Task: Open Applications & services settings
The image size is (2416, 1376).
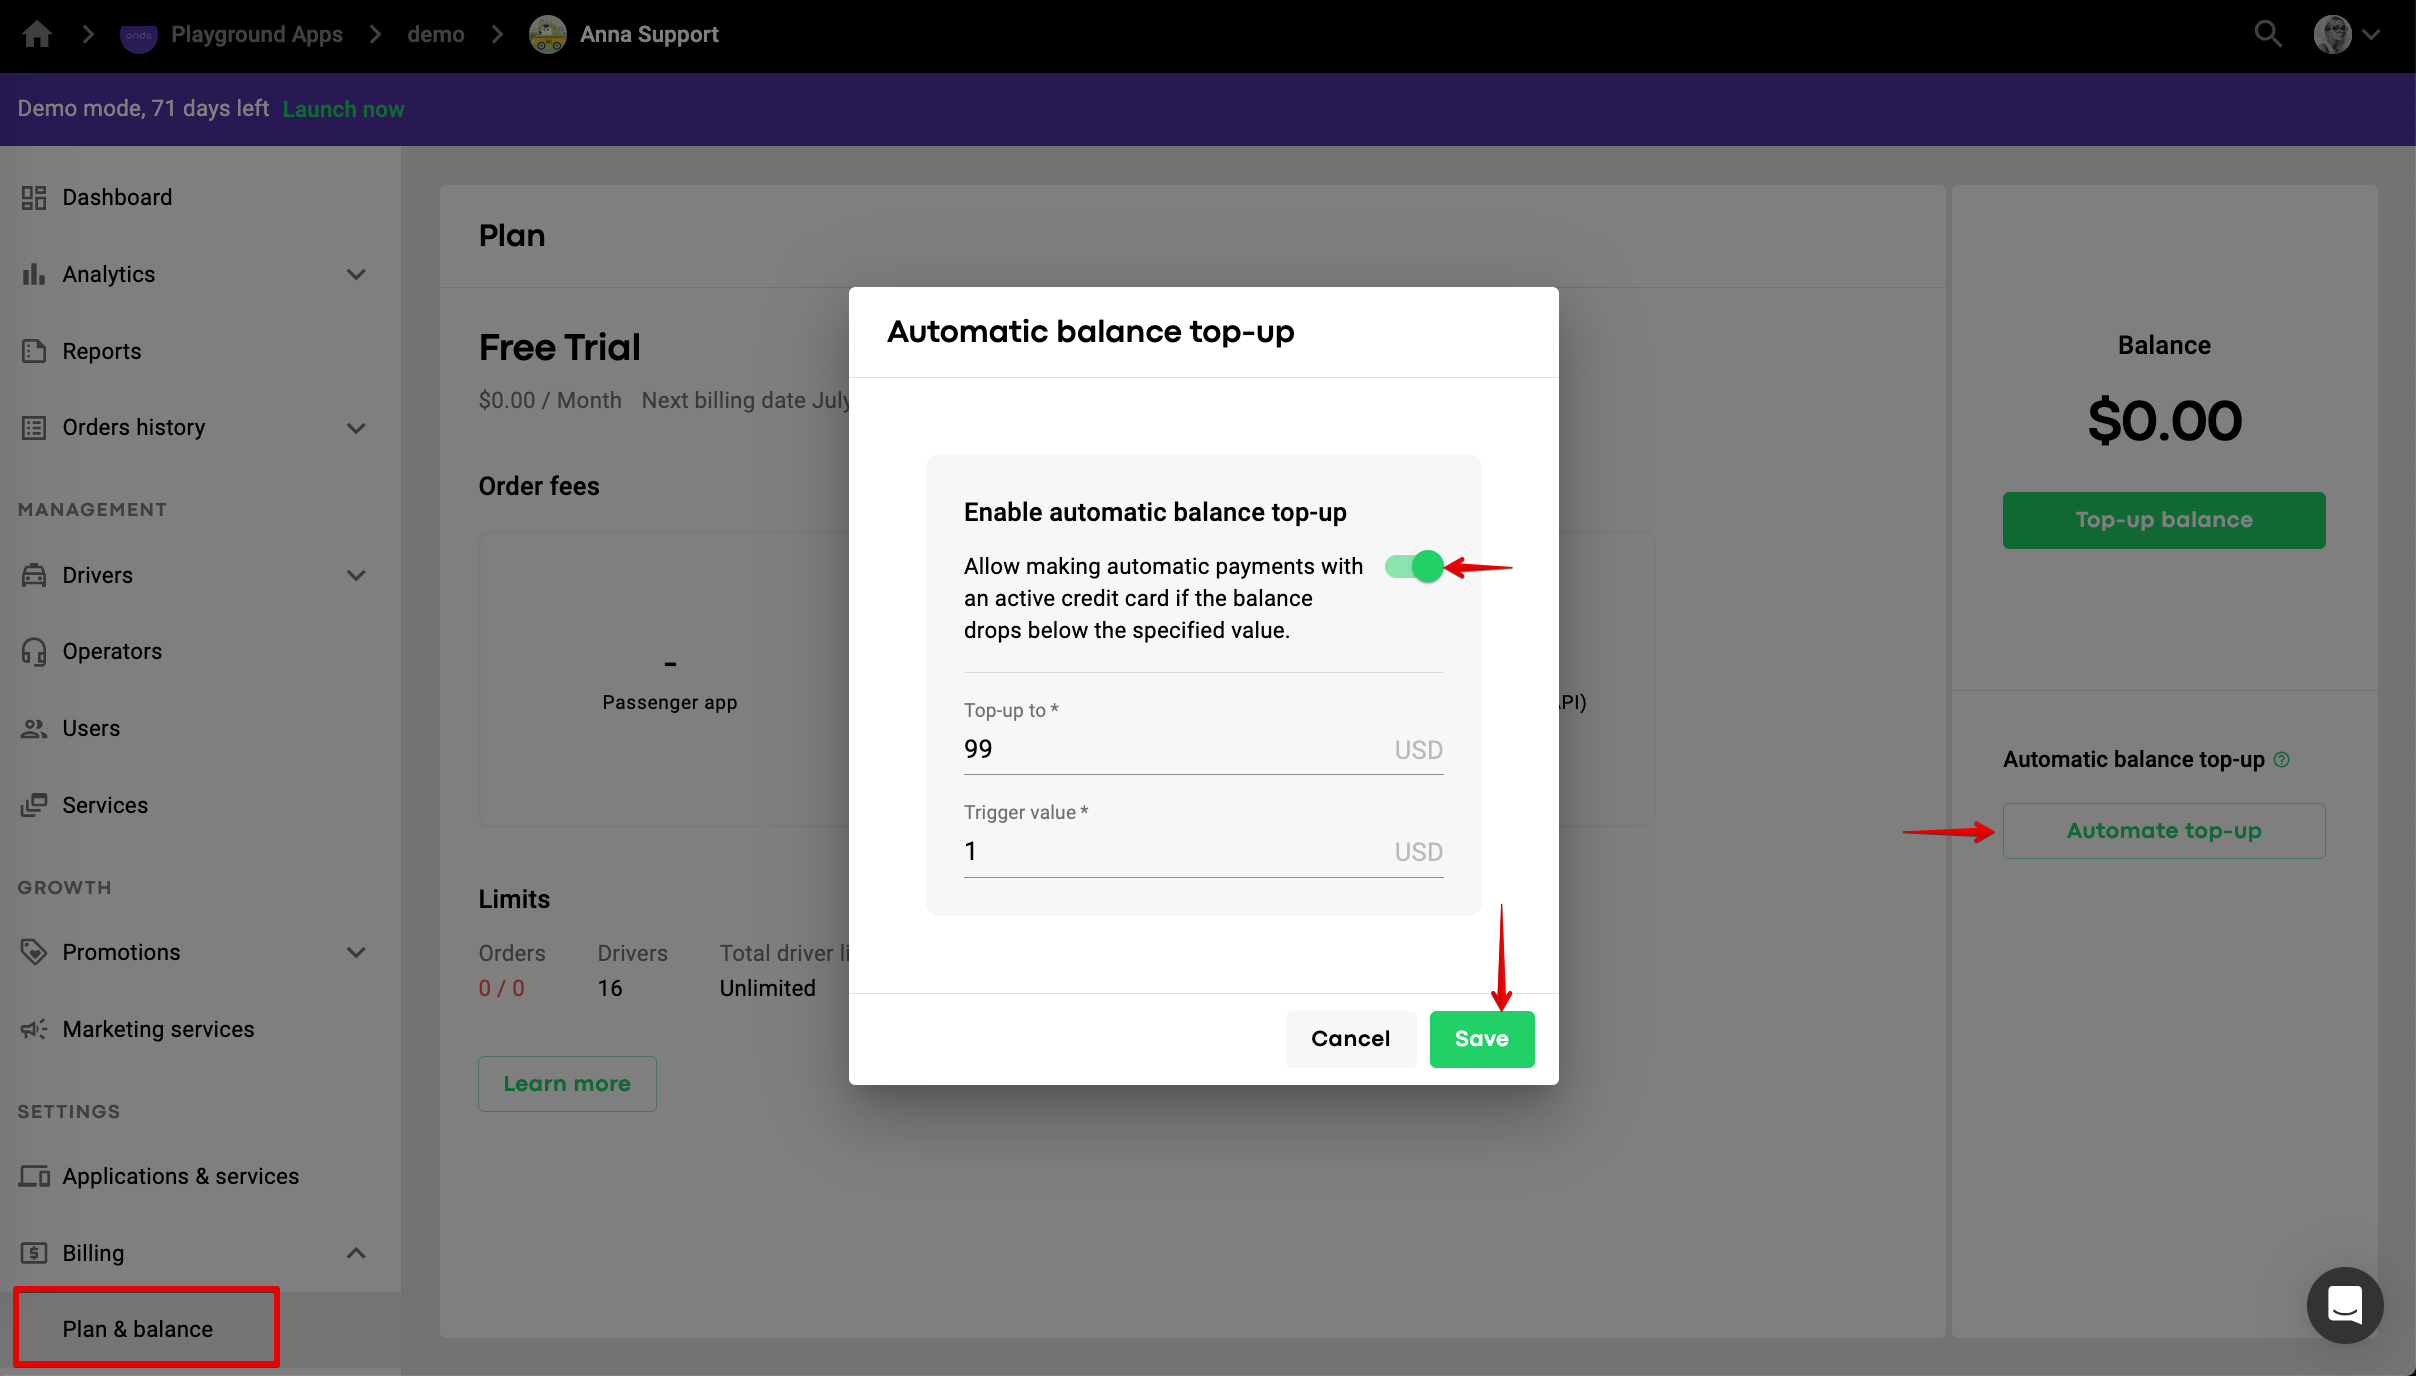Action: (x=180, y=1177)
